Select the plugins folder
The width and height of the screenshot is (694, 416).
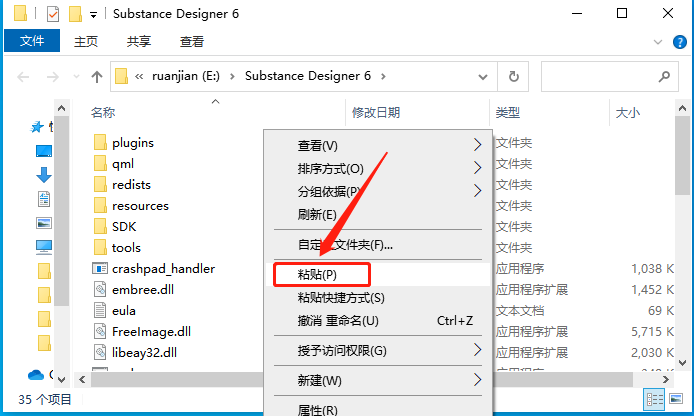click(x=132, y=143)
